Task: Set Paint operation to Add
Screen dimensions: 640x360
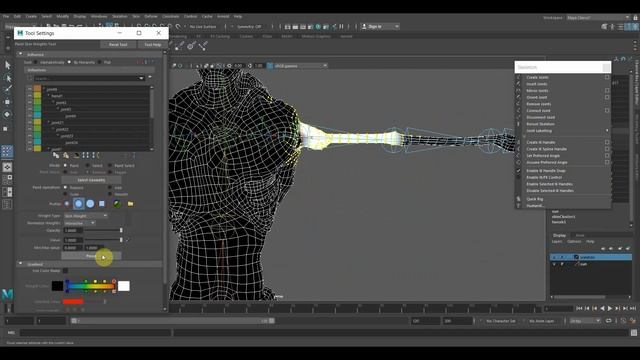Action: (x=110, y=188)
